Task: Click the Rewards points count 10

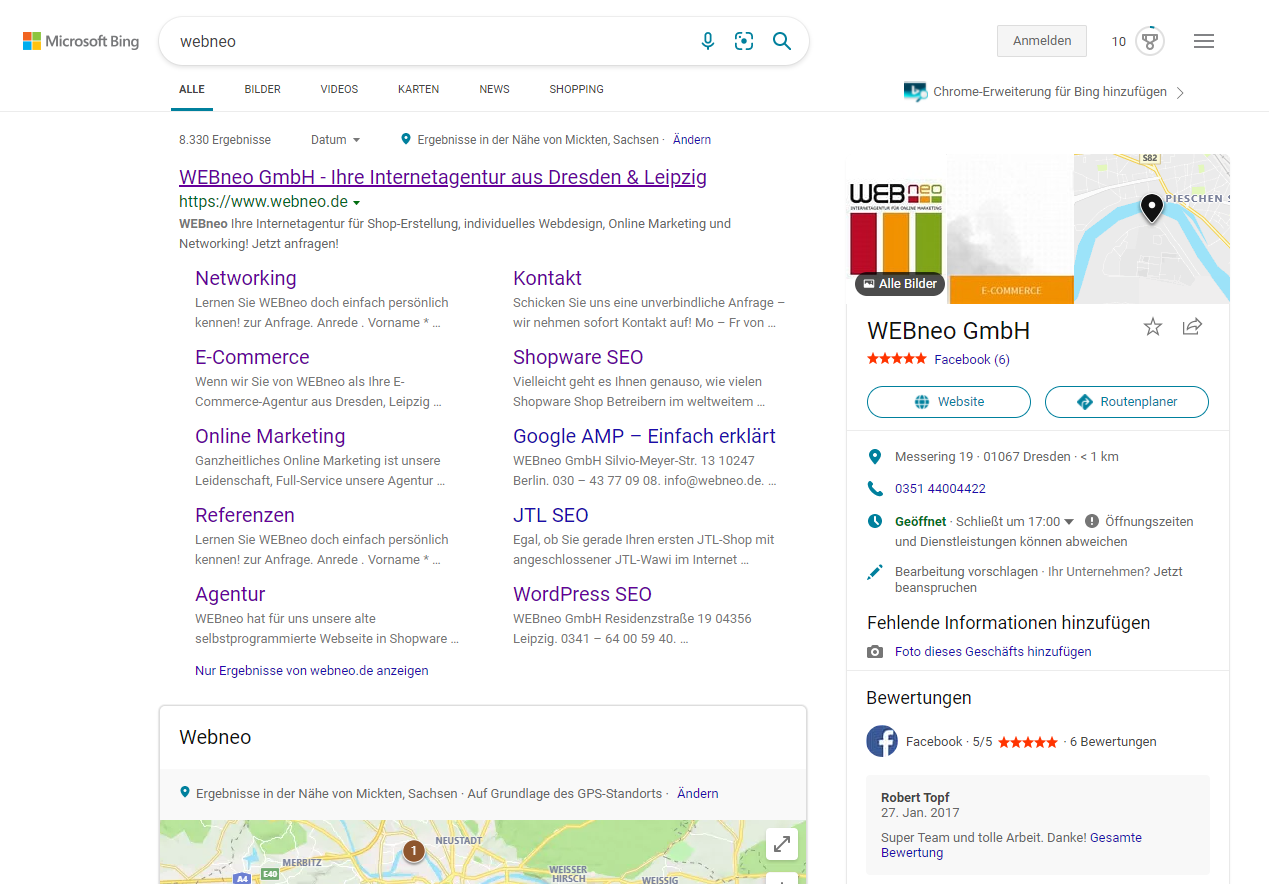Action: pos(1119,42)
